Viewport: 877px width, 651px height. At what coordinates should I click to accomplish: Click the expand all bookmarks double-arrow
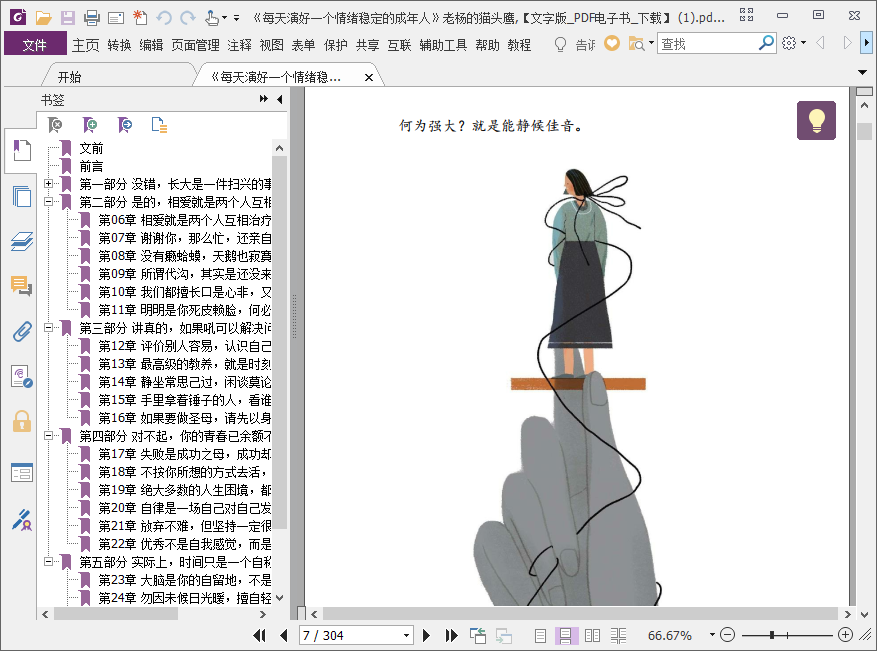click(263, 99)
